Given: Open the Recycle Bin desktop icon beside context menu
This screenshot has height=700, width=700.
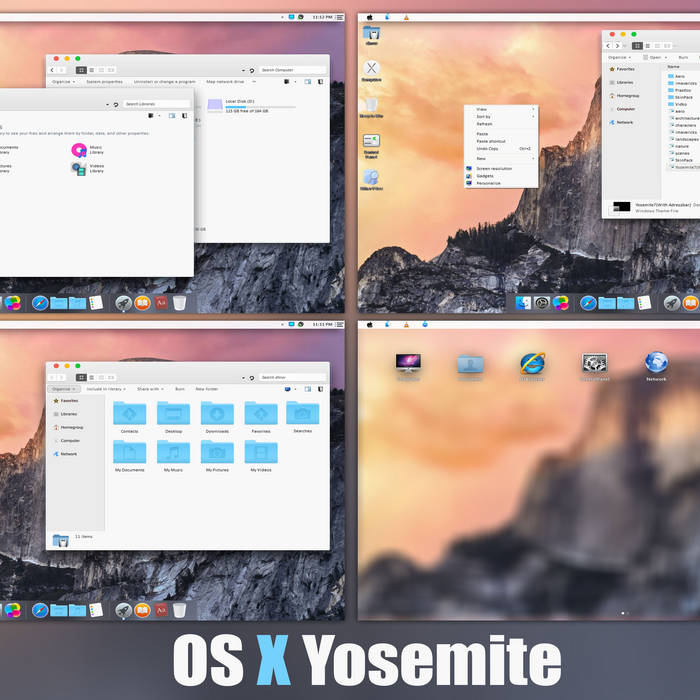Looking at the screenshot, I should (x=371, y=105).
